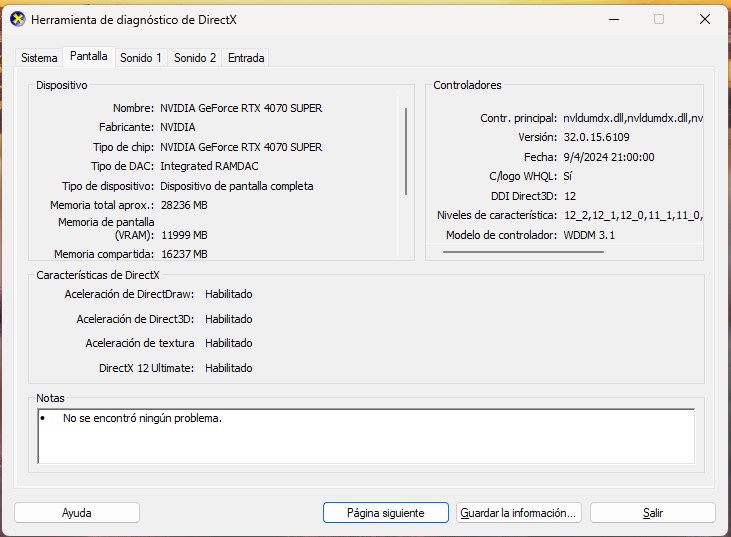Click Dispositivo de pantalla completa text
731x537 pixels.
click(x=236, y=186)
